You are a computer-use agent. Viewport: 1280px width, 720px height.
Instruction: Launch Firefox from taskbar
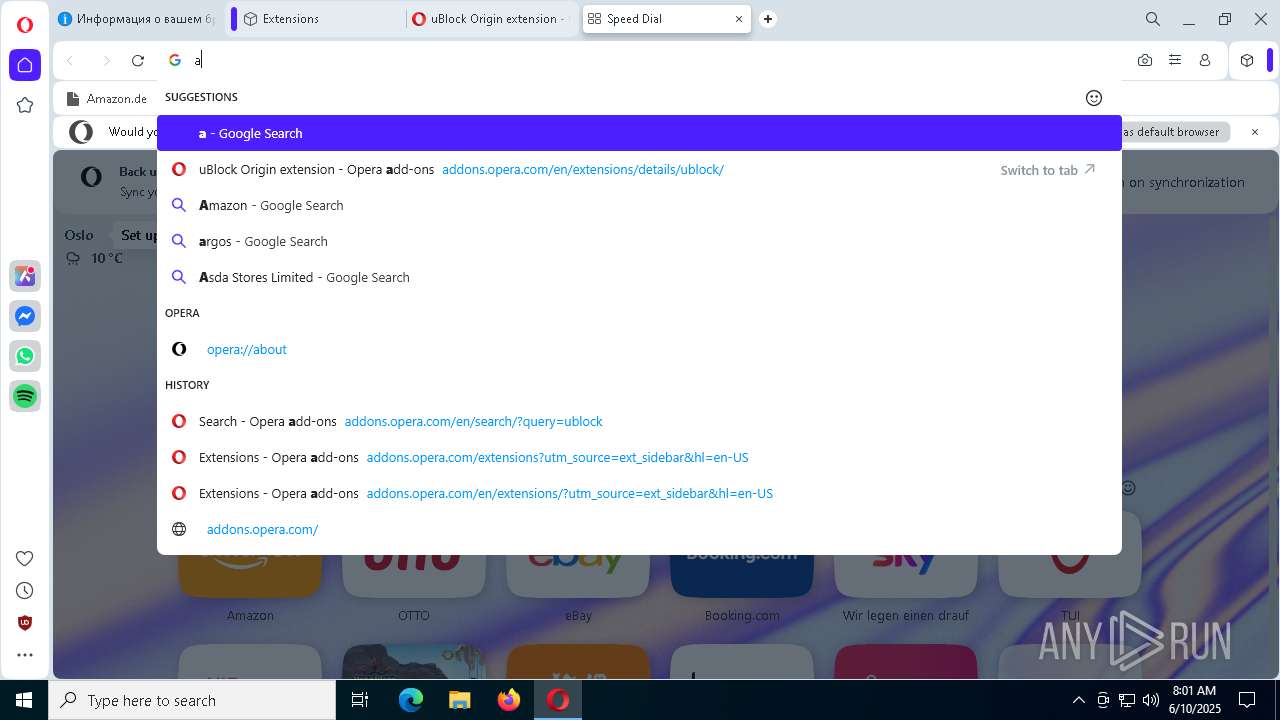coord(508,700)
